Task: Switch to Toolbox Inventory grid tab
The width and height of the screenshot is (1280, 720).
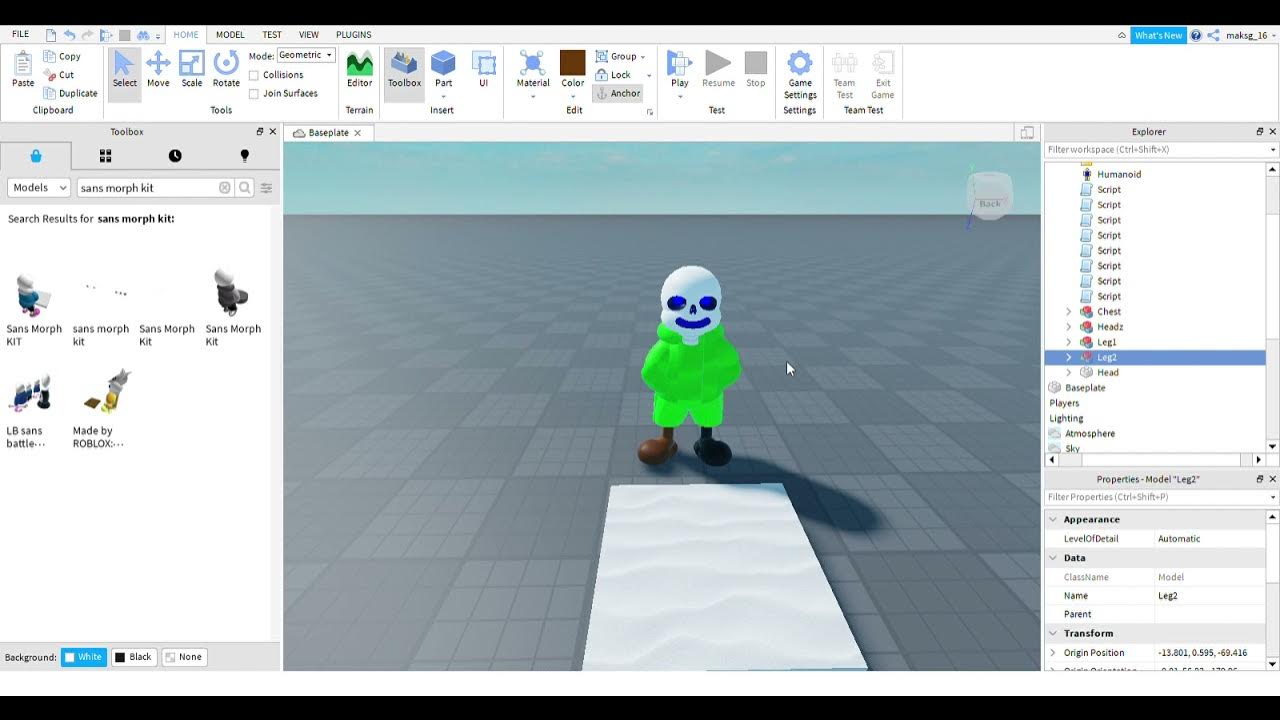Action: point(105,156)
